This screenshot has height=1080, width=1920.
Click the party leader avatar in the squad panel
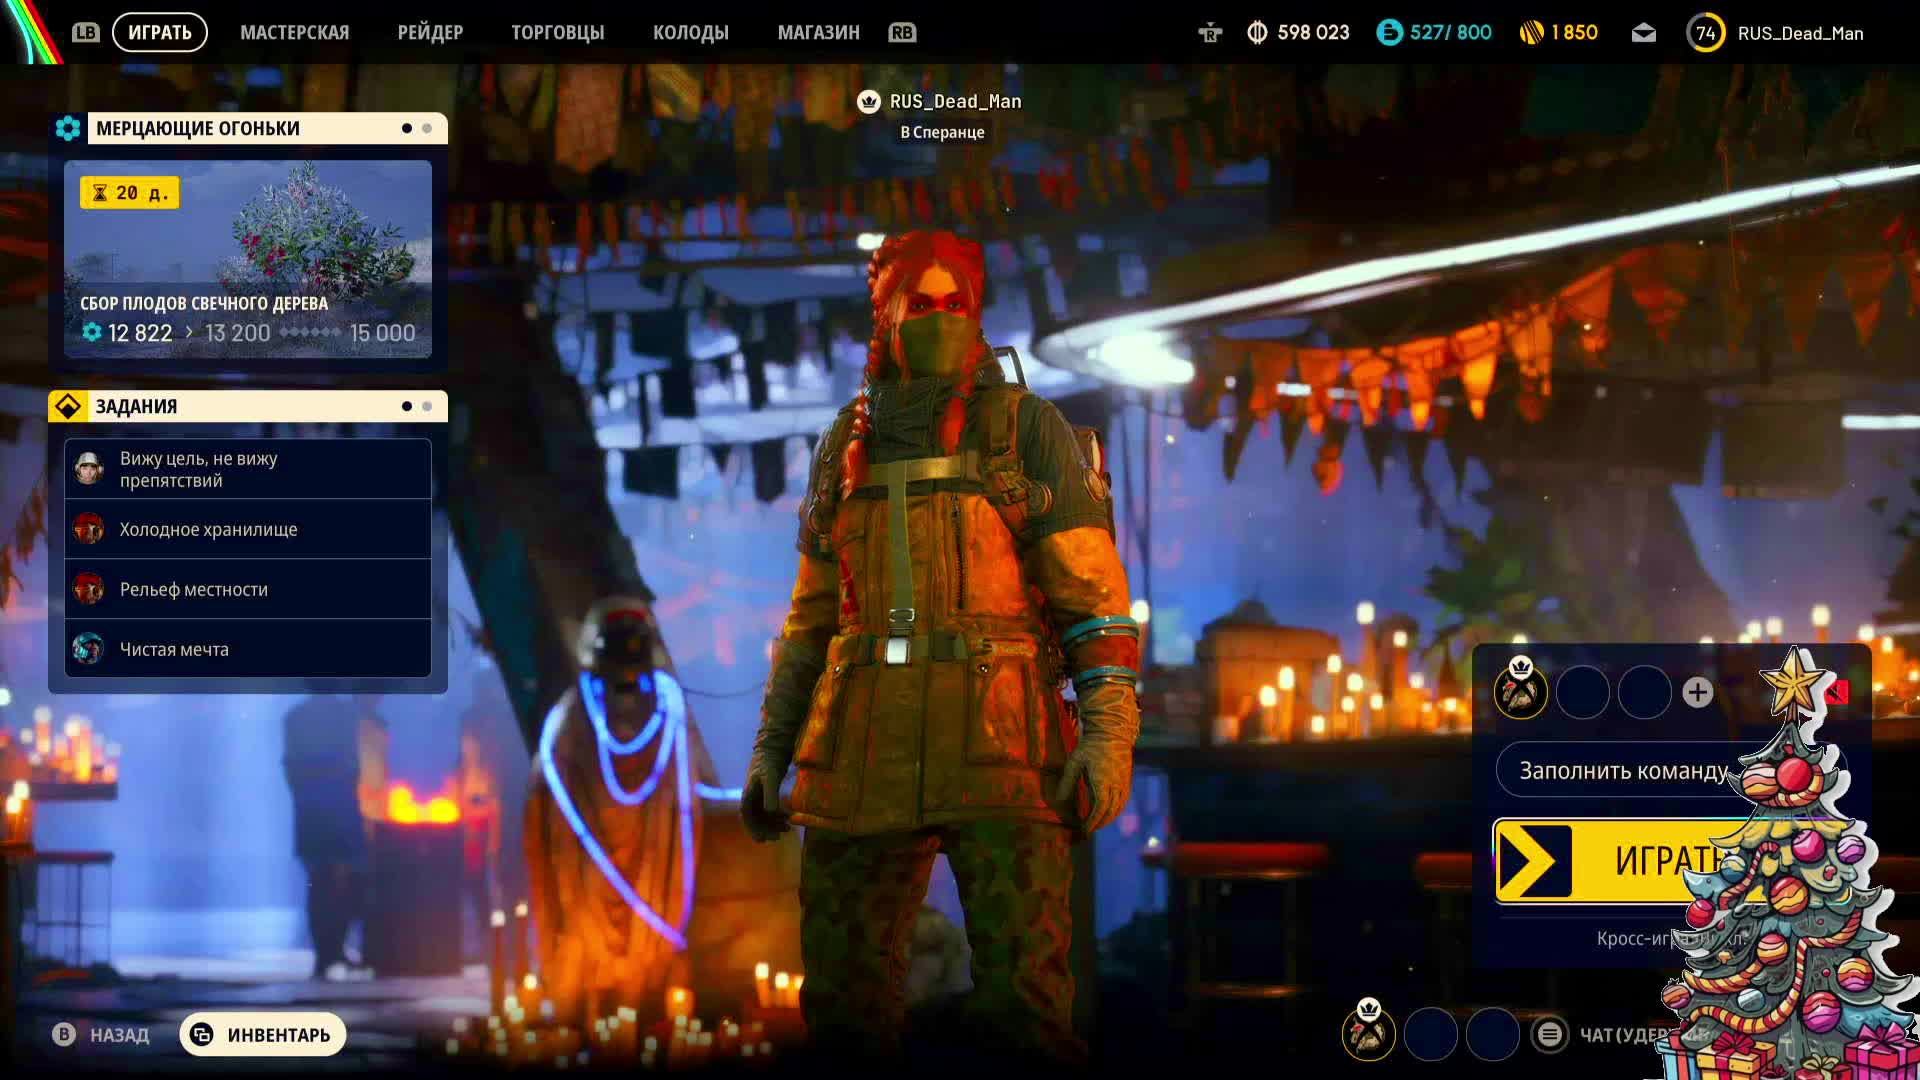pyautogui.click(x=1520, y=691)
